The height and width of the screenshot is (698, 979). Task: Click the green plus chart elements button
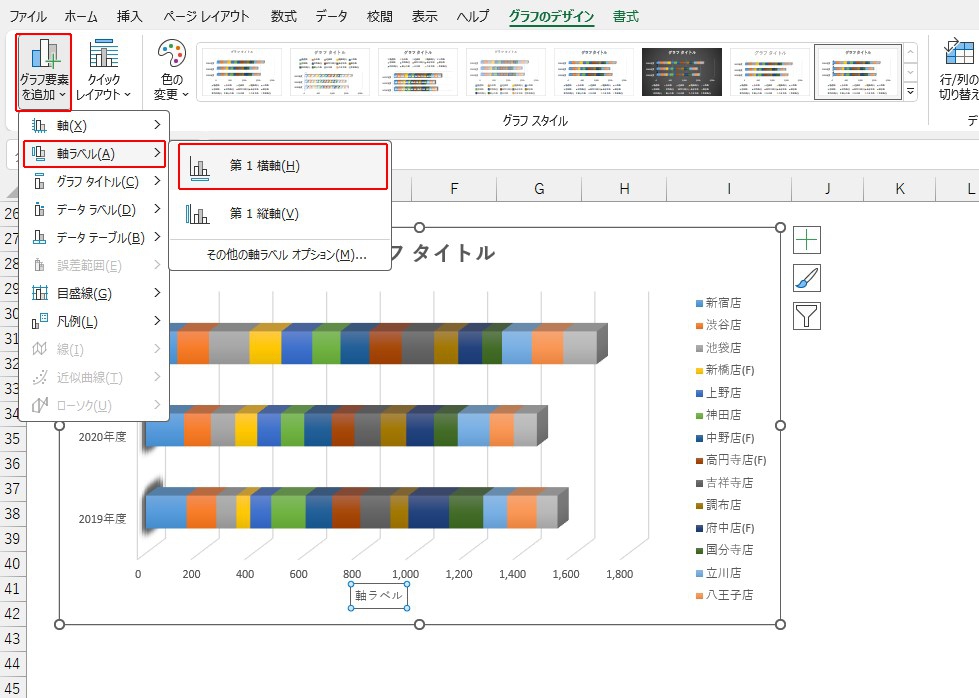coord(807,240)
